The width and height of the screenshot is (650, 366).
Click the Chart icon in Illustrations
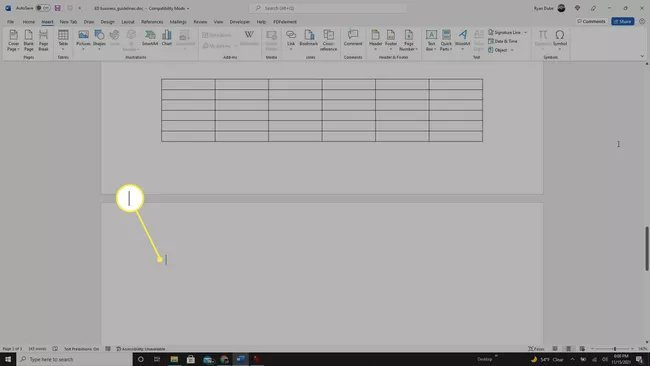pyautogui.click(x=167, y=38)
